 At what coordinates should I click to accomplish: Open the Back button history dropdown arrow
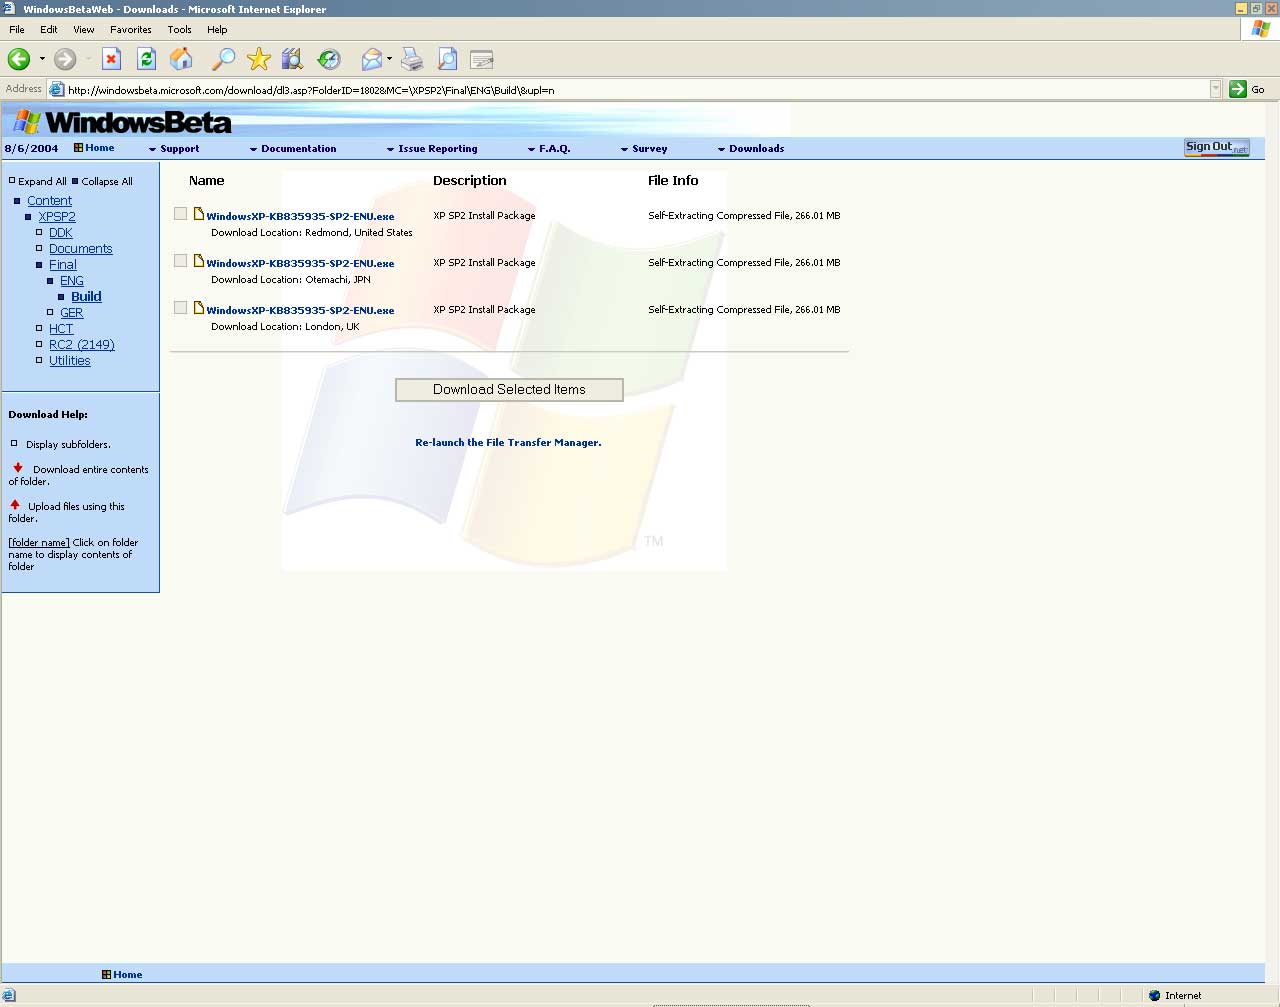coord(42,60)
